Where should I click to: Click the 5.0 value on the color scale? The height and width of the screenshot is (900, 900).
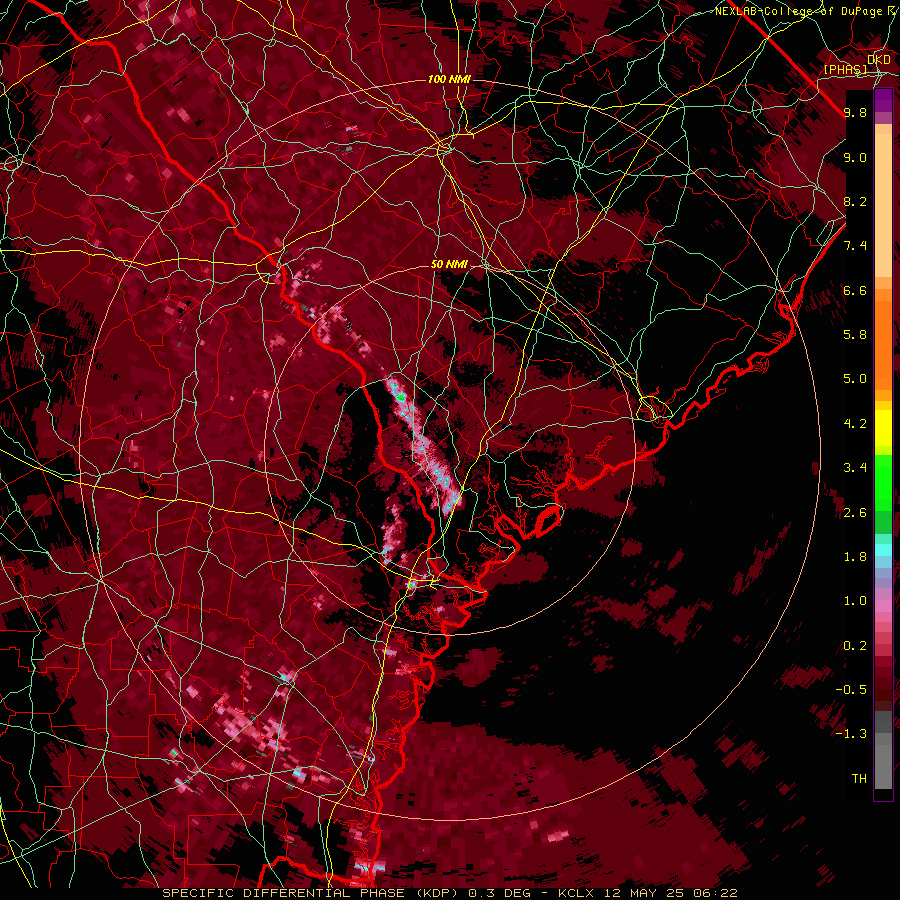pyautogui.click(x=855, y=379)
